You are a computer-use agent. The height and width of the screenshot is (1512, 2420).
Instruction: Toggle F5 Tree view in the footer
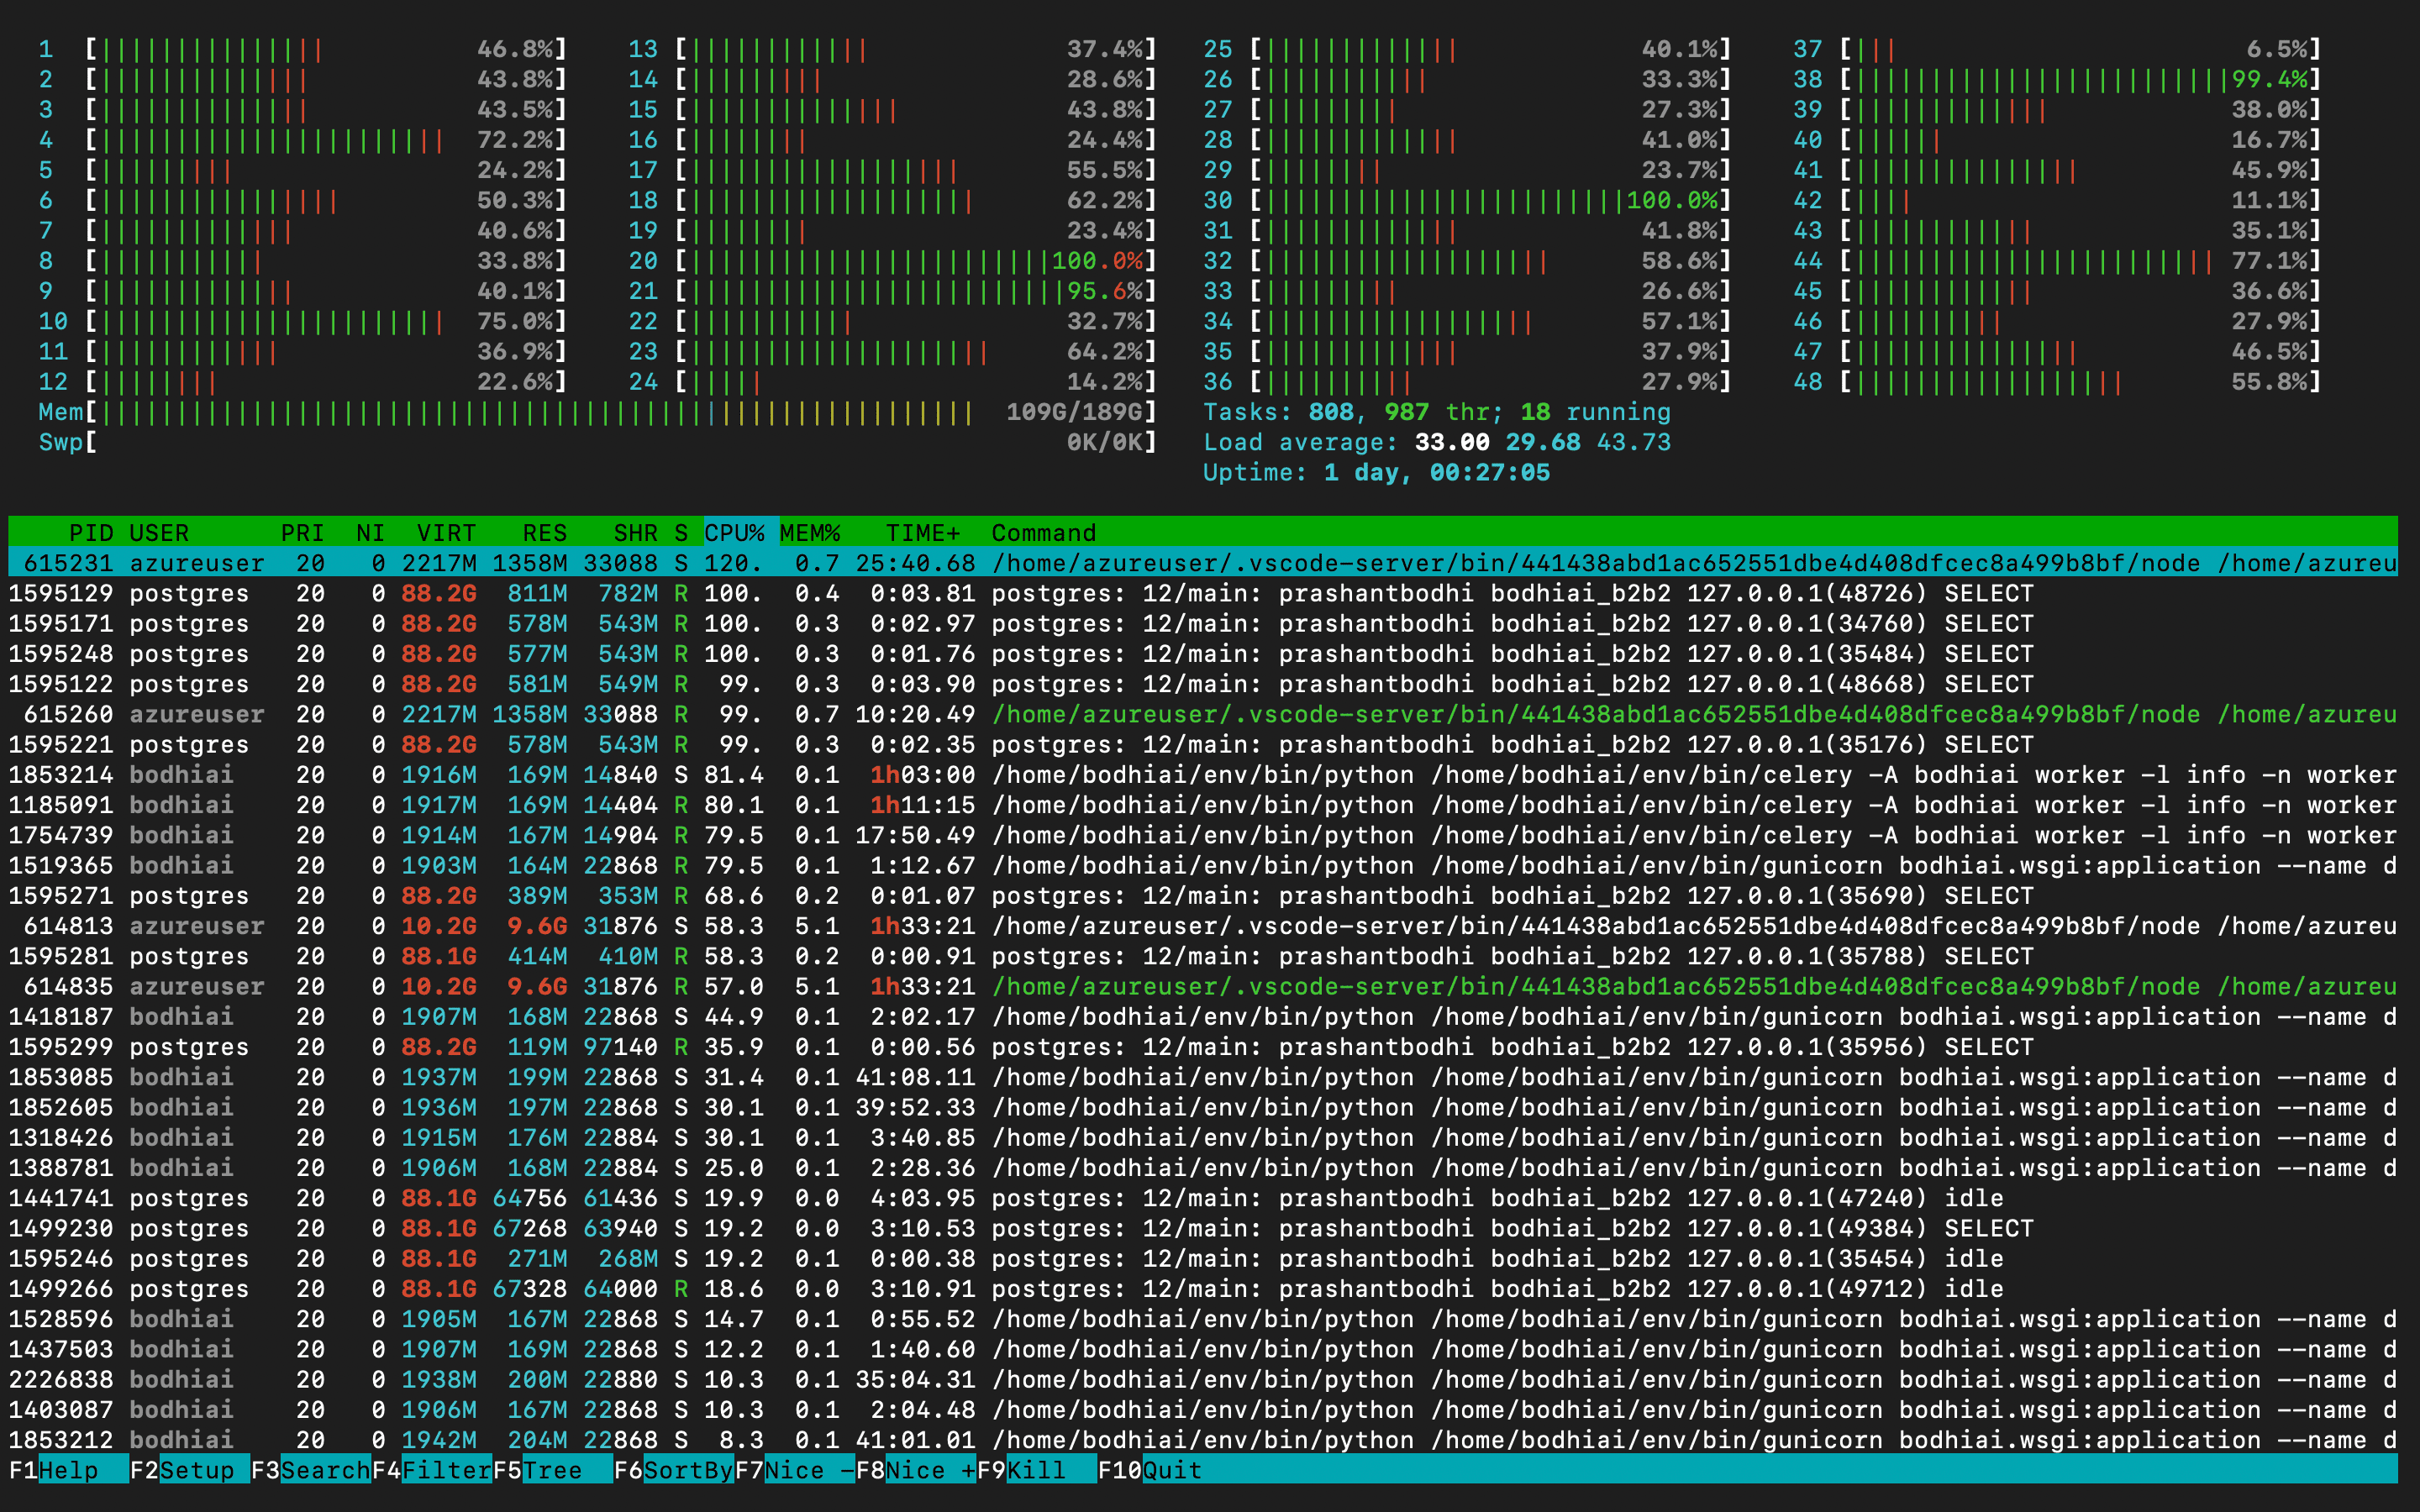552,1470
